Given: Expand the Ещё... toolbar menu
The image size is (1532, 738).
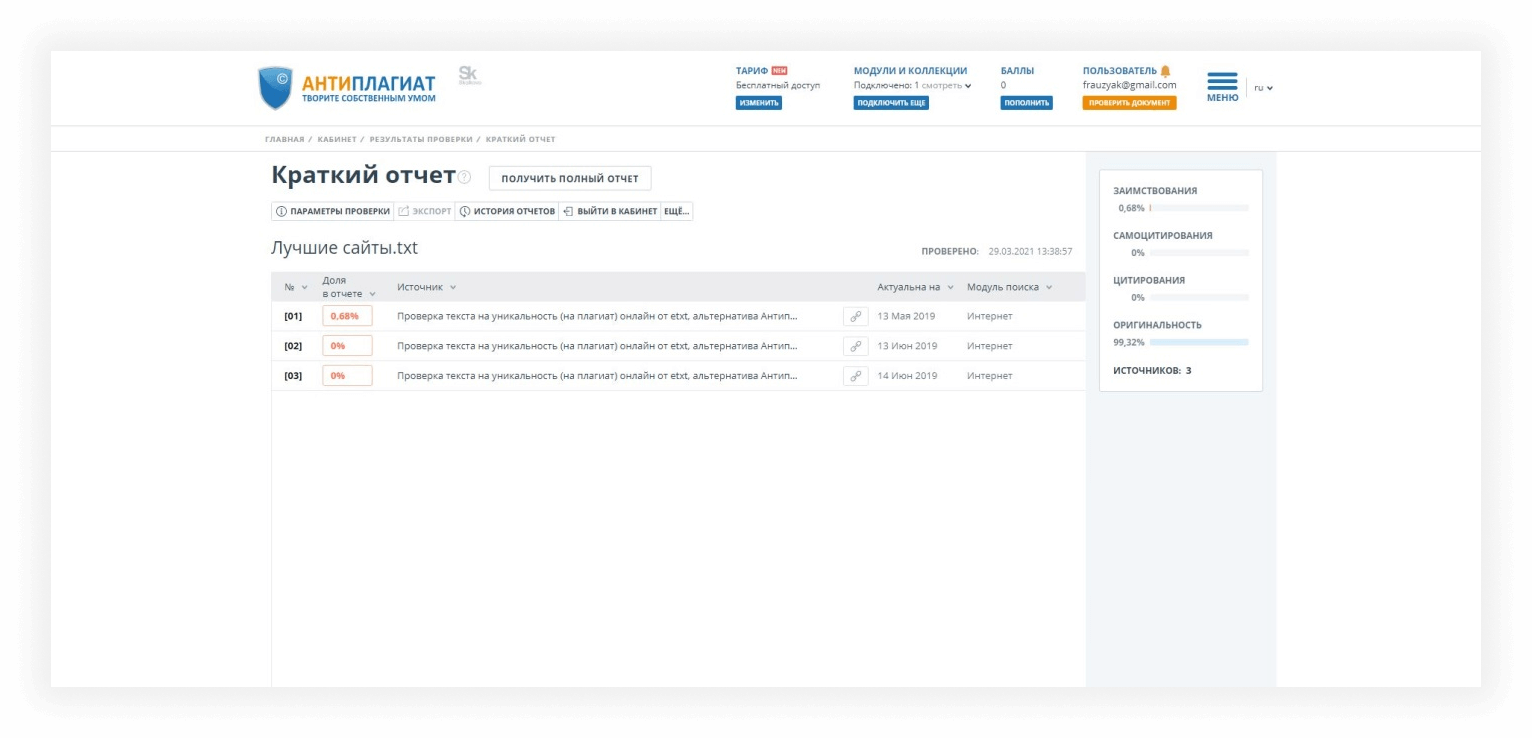Looking at the screenshot, I should [677, 211].
